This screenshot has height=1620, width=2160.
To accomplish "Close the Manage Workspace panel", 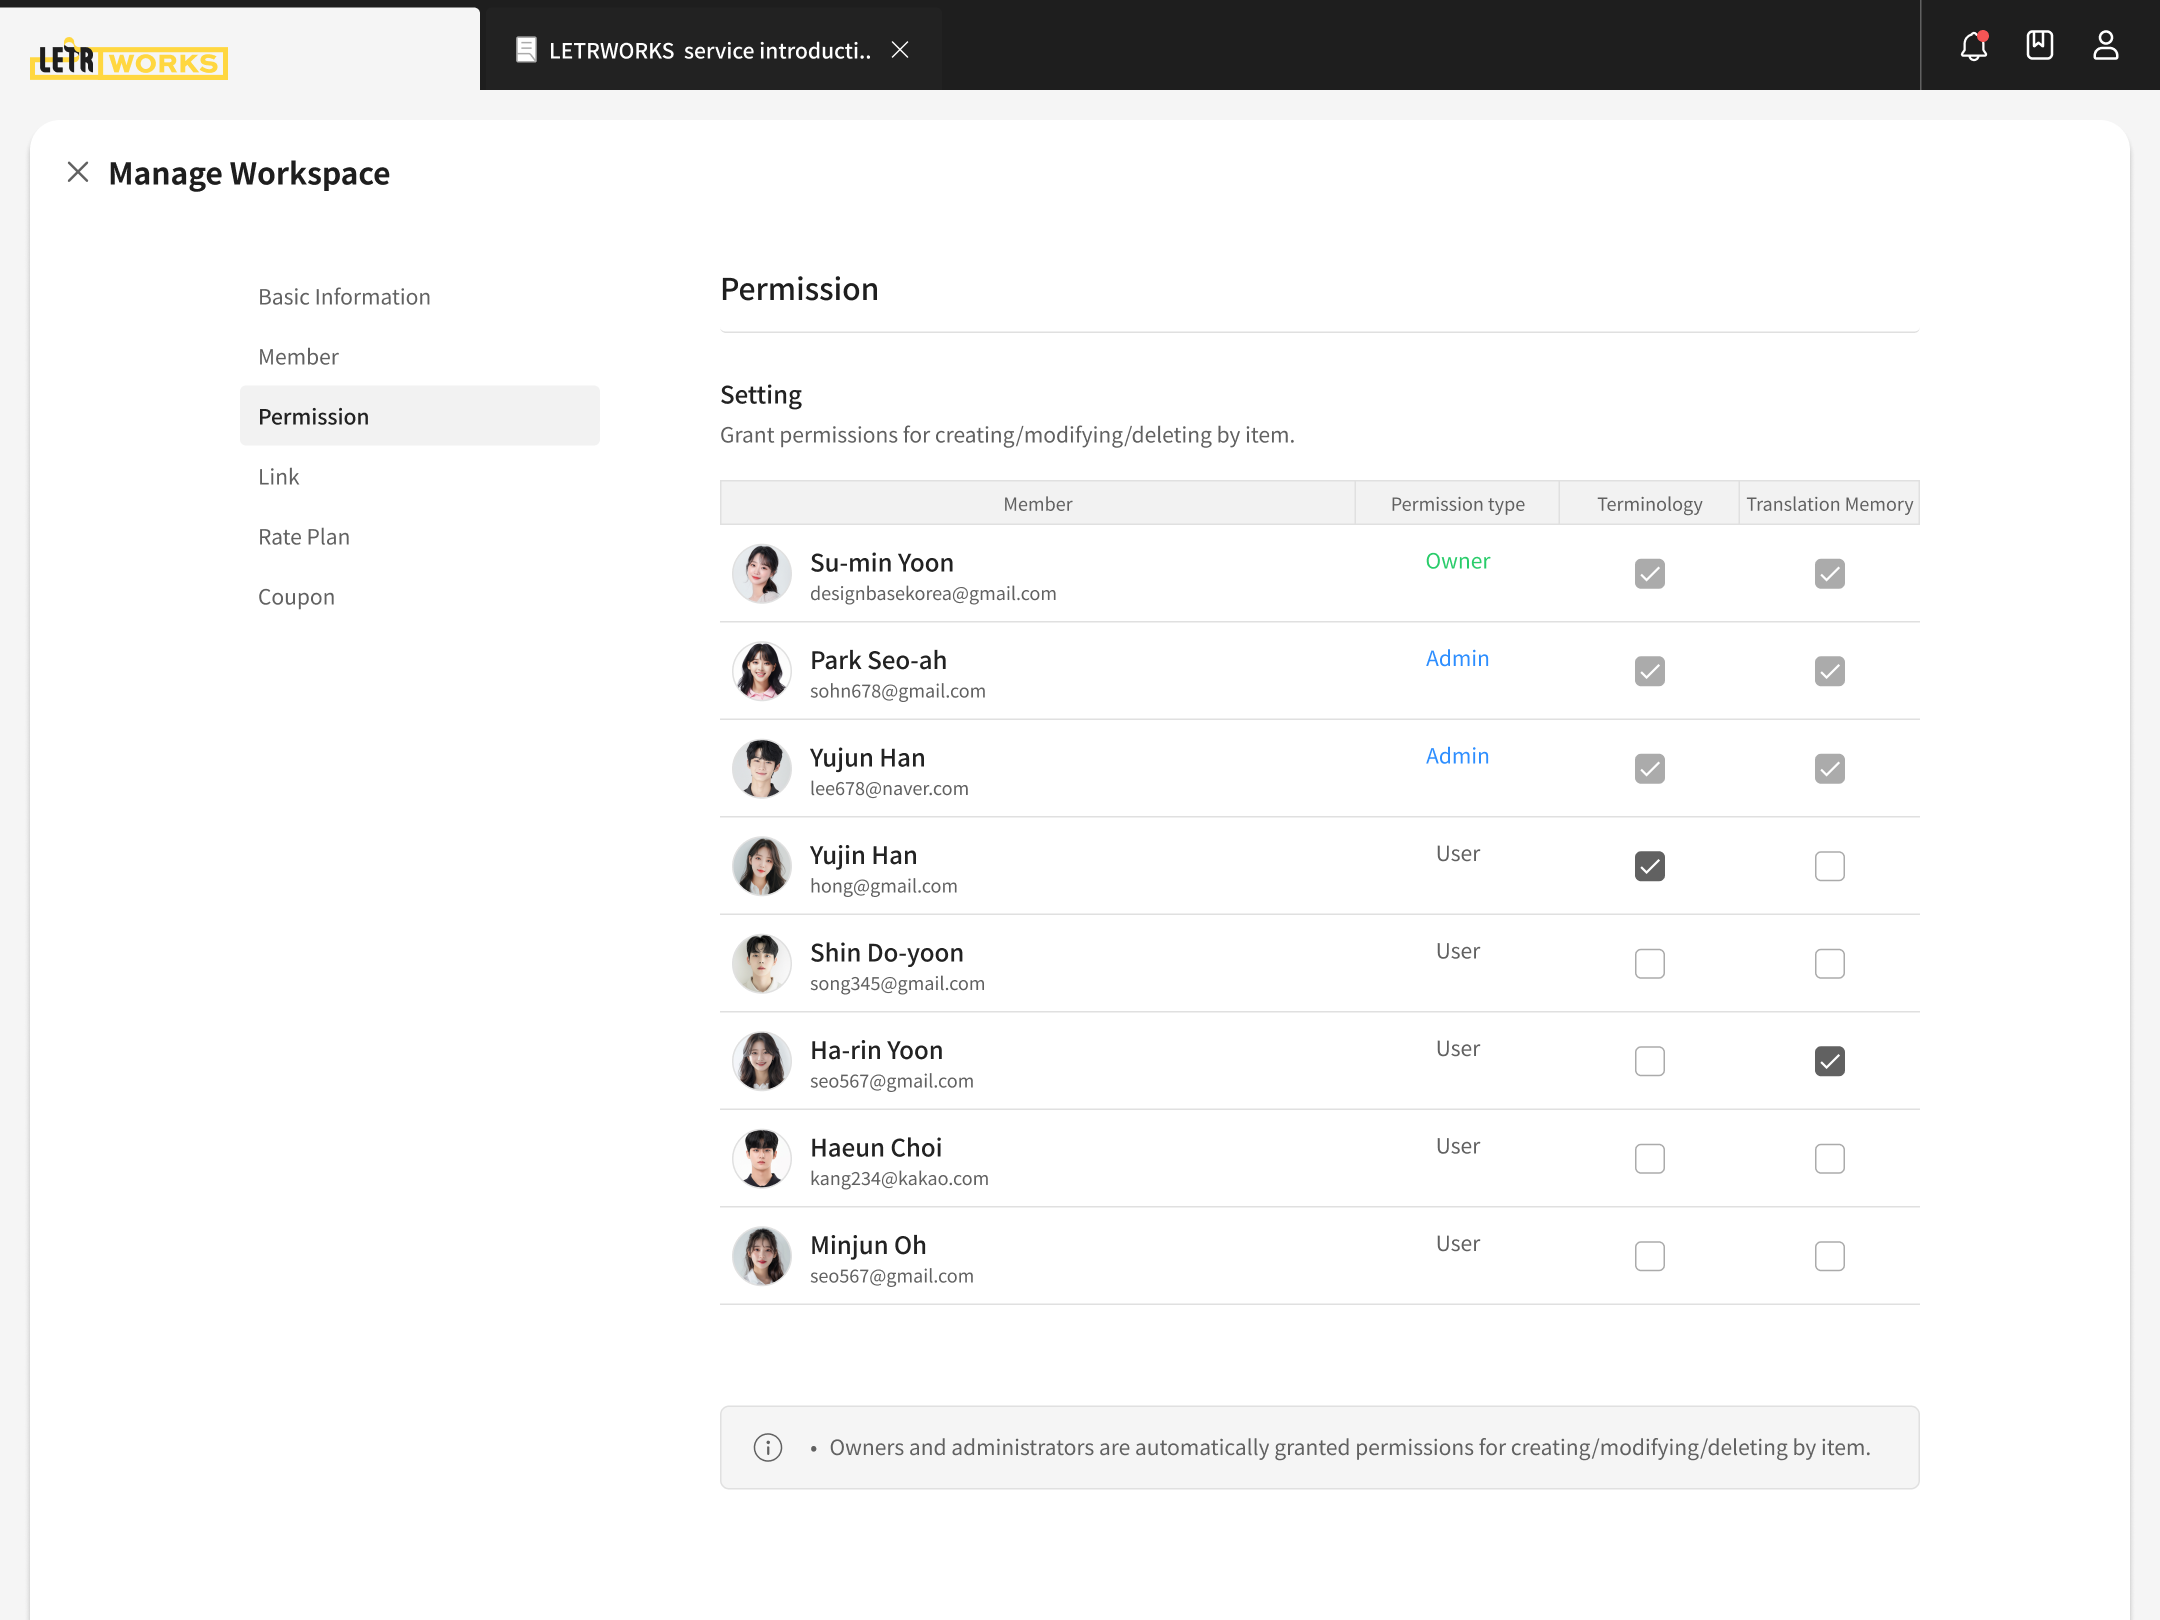I will pos(78,173).
